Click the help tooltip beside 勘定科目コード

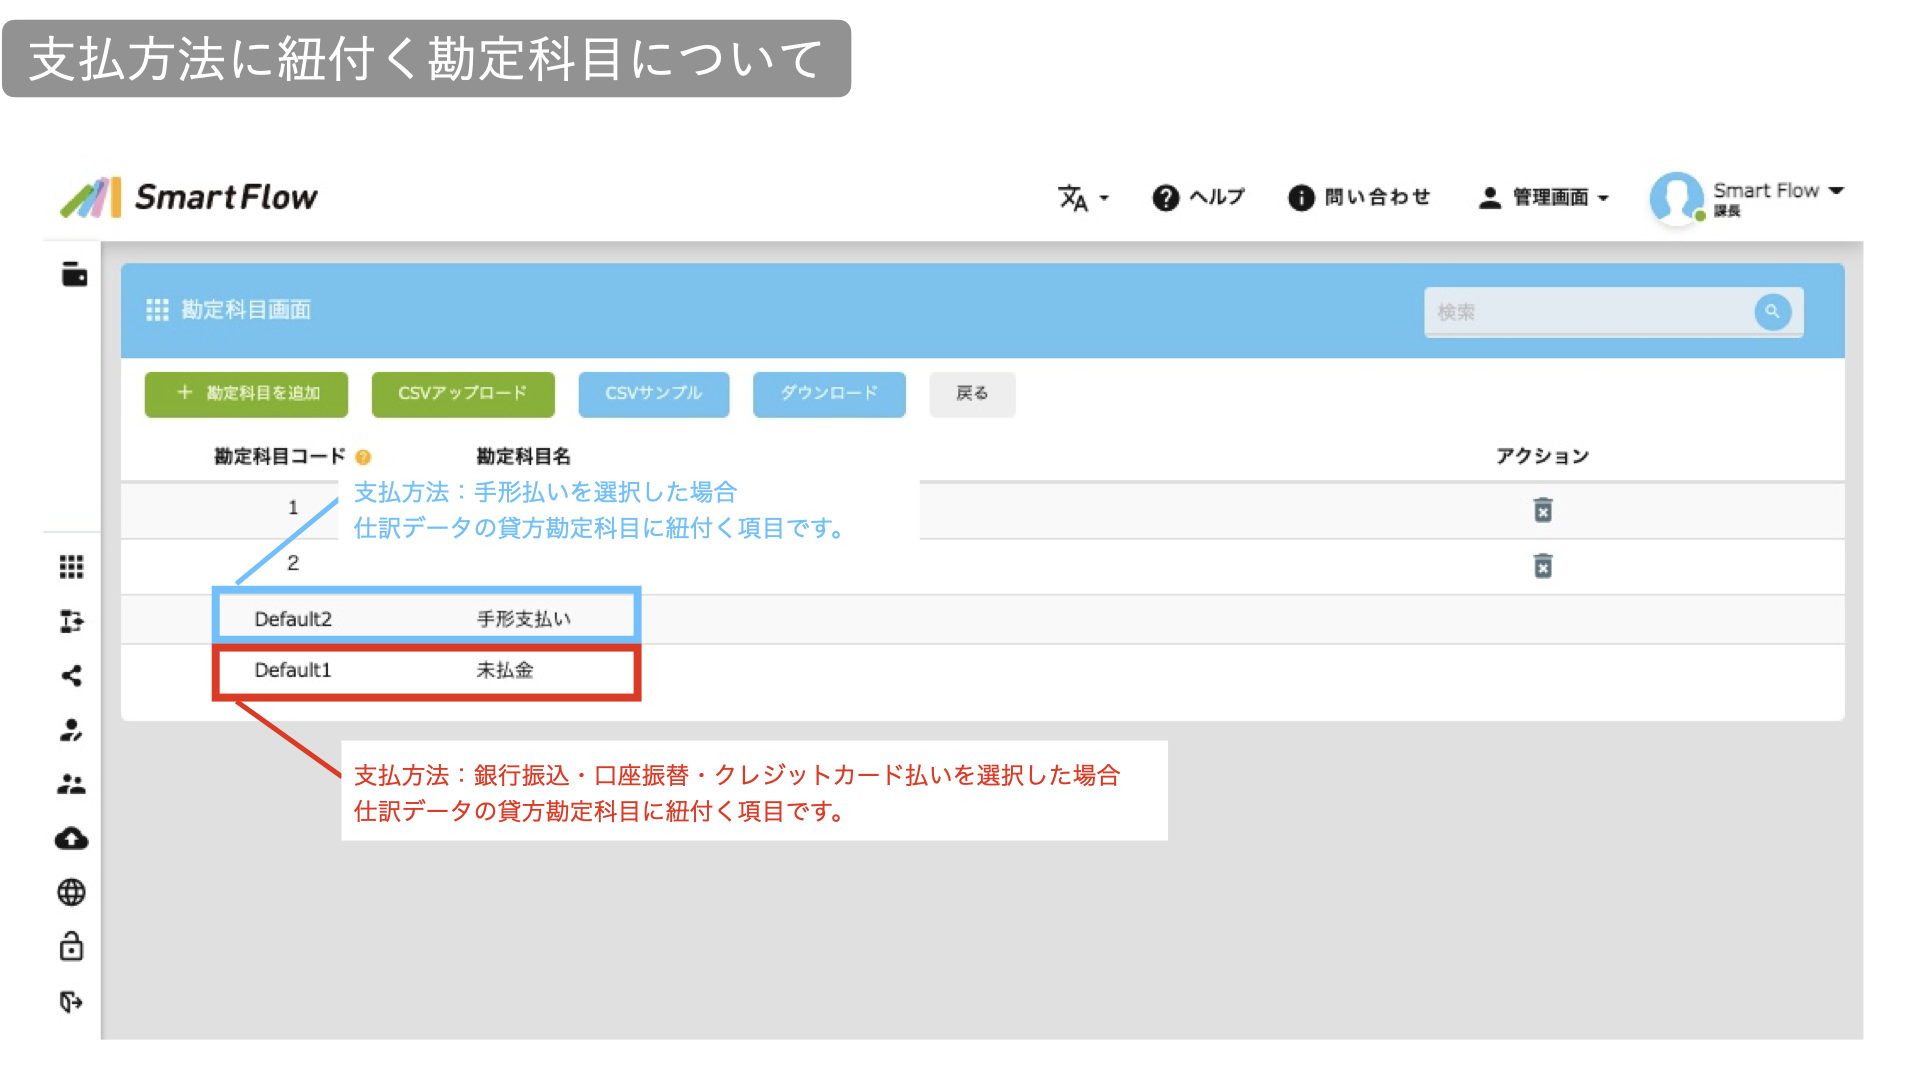coord(363,457)
